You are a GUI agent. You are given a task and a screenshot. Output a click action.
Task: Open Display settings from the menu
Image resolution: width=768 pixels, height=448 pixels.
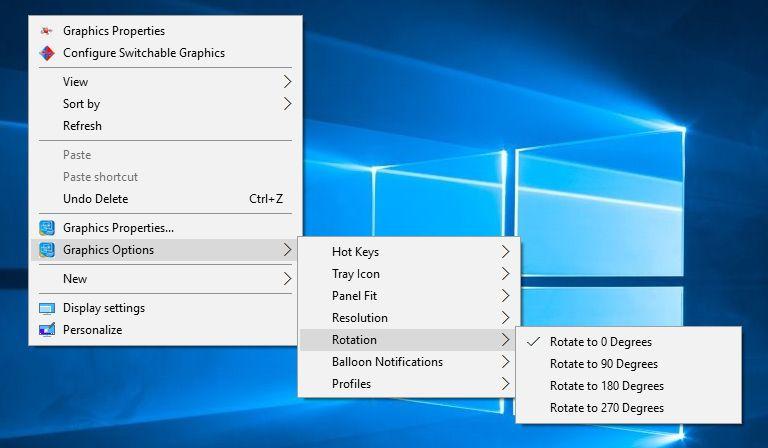click(165, 308)
